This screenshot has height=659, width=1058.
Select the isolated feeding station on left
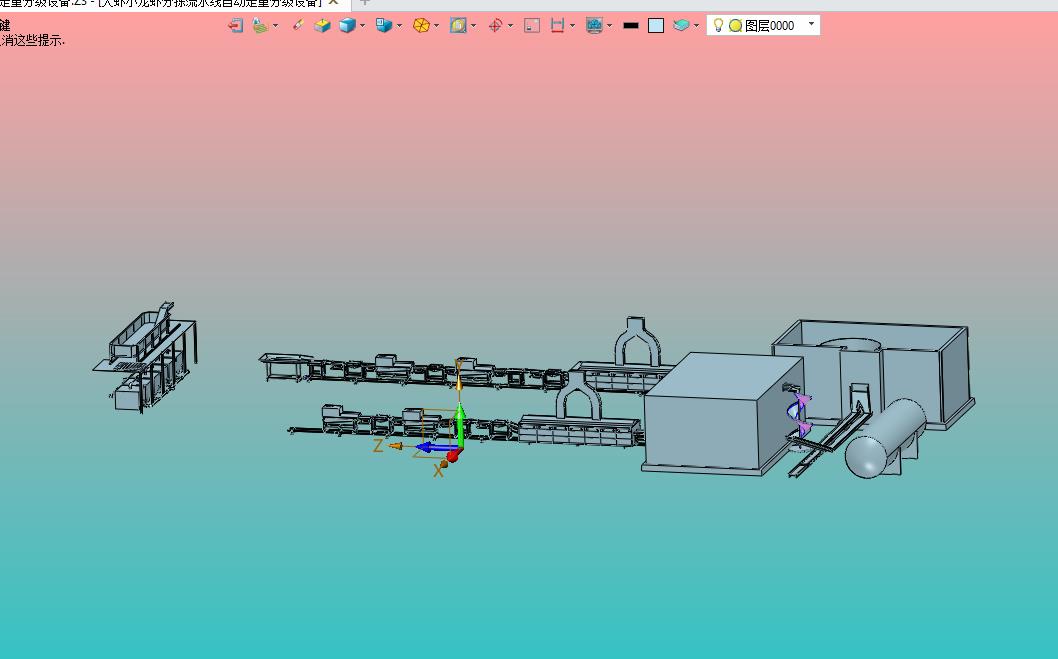click(145, 357)
